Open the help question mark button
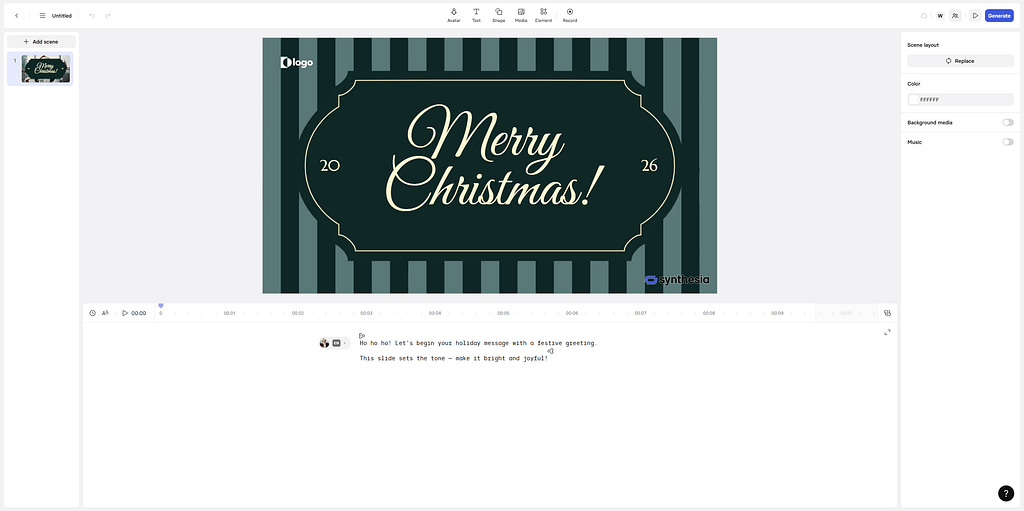 (x=1006, y=493)
